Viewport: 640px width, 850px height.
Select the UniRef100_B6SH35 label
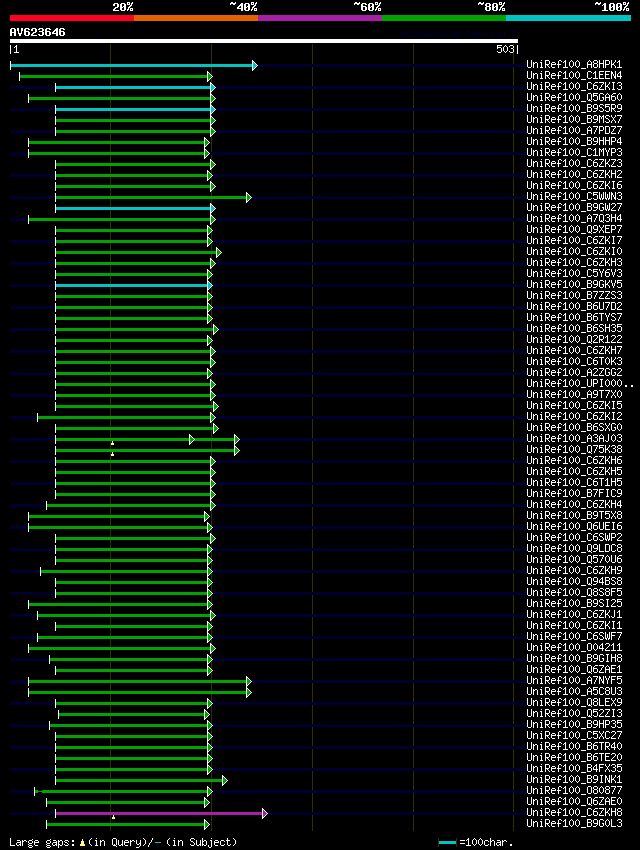[x=574, y=329]
